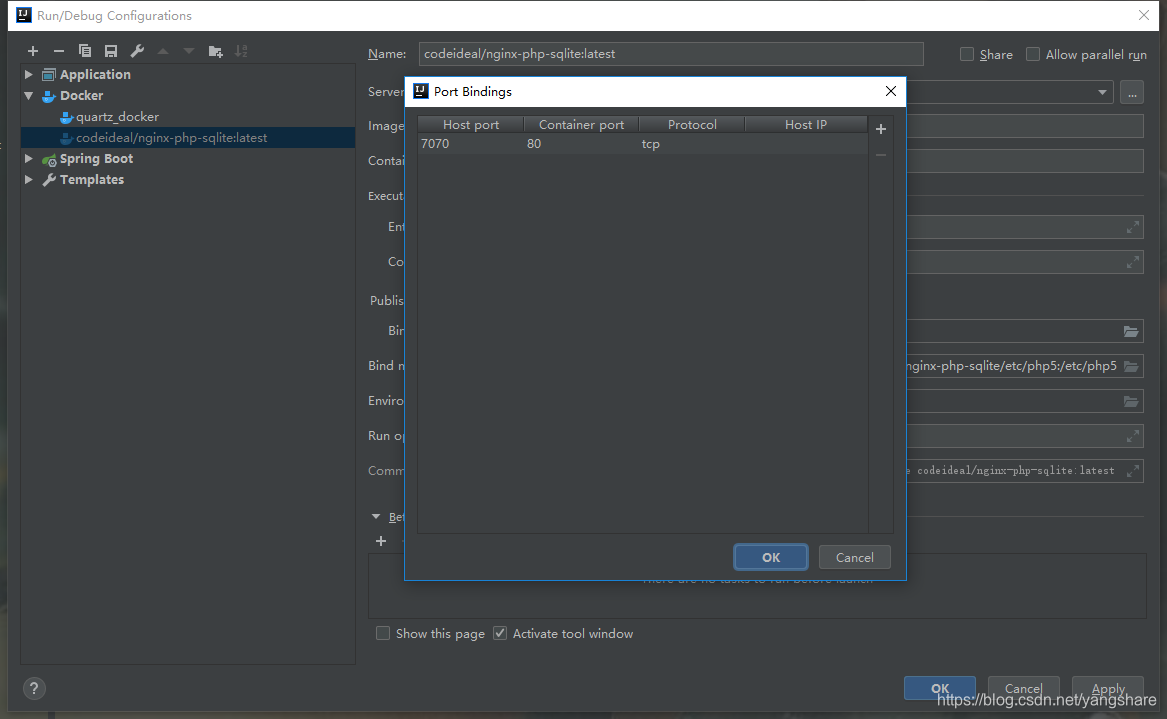Viewport: 1167px width, 719px height.
Task: Open folder icon for Bind mounts field
Action: (x=1131, y=366)
